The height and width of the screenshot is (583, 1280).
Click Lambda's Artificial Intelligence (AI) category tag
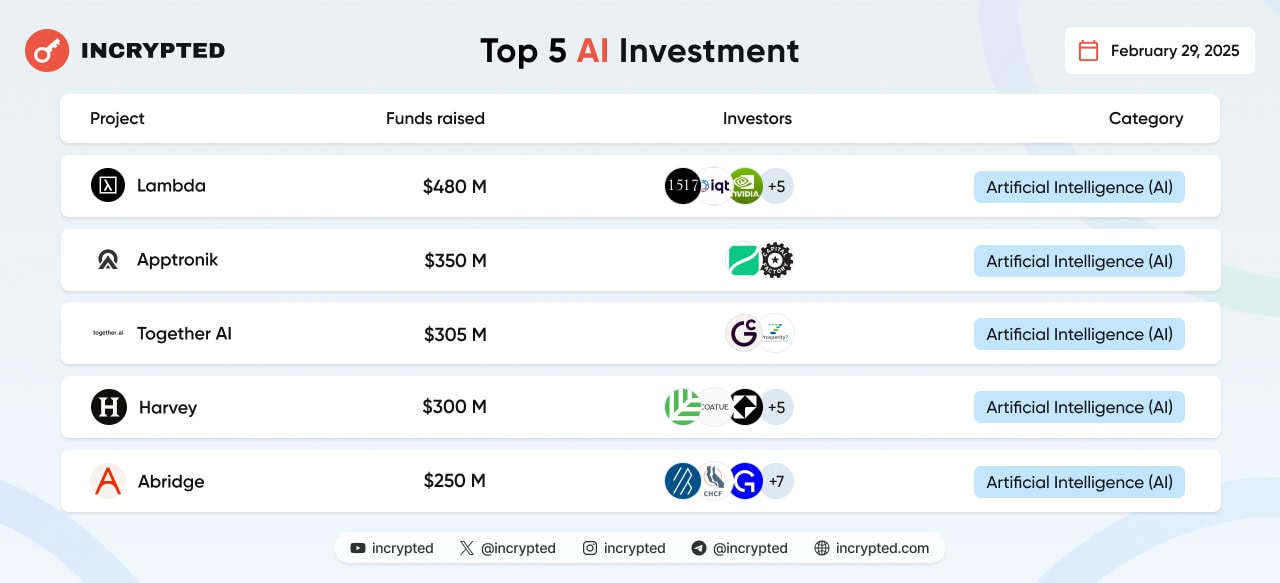click(1079, 187)
